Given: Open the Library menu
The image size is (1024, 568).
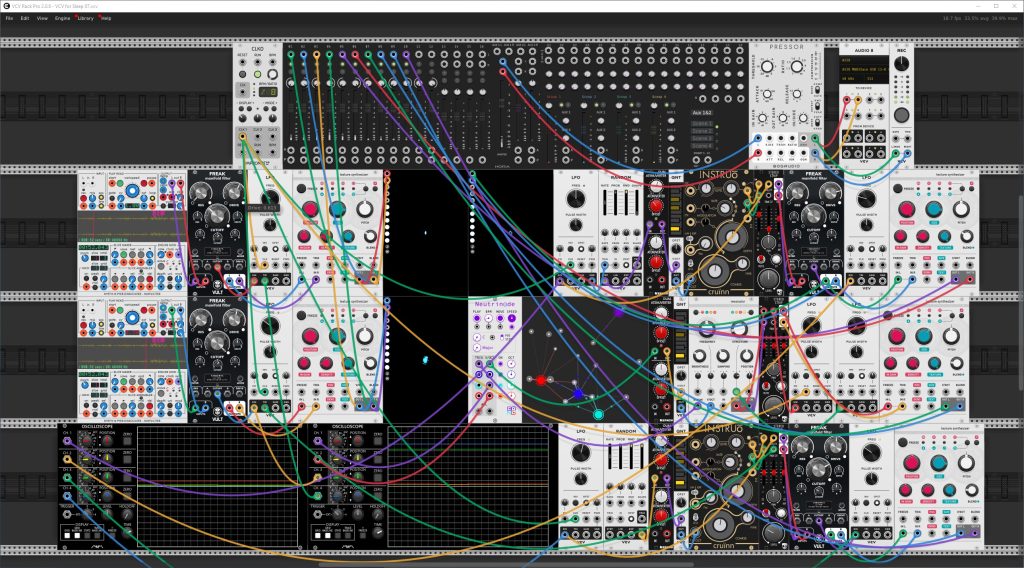Looking at the screenshot, I should point(86,18).
